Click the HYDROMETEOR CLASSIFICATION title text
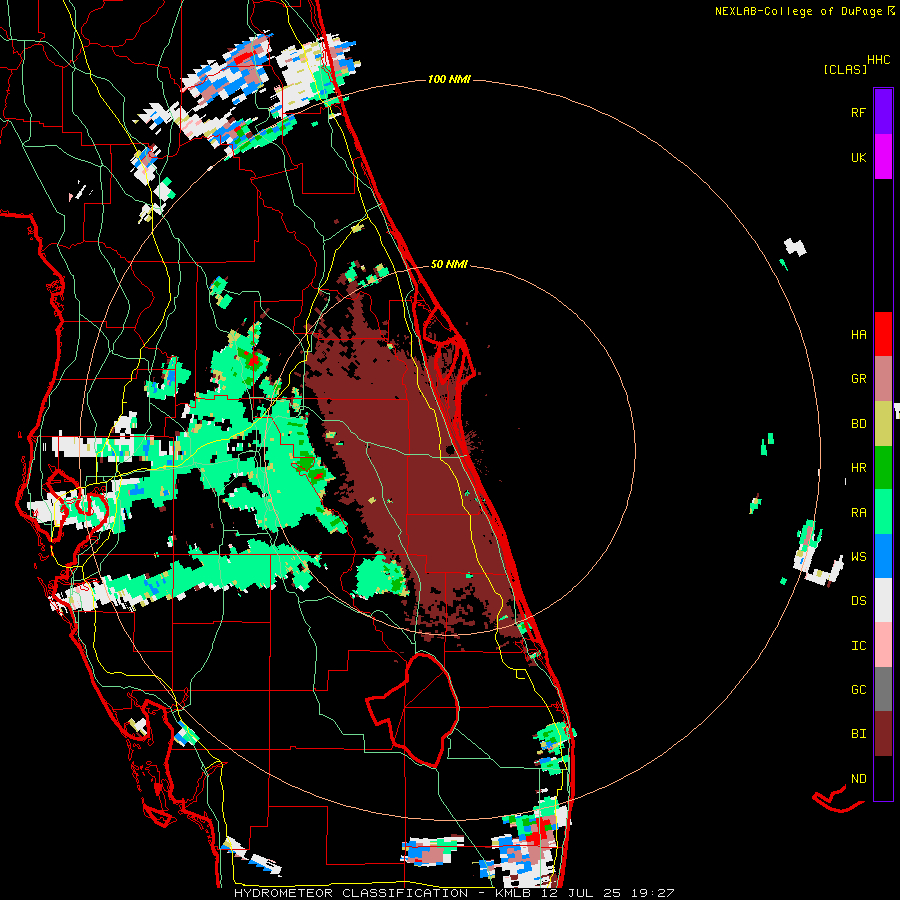The height and width of the screenshot is (900, 900). (x=351, y=893)
